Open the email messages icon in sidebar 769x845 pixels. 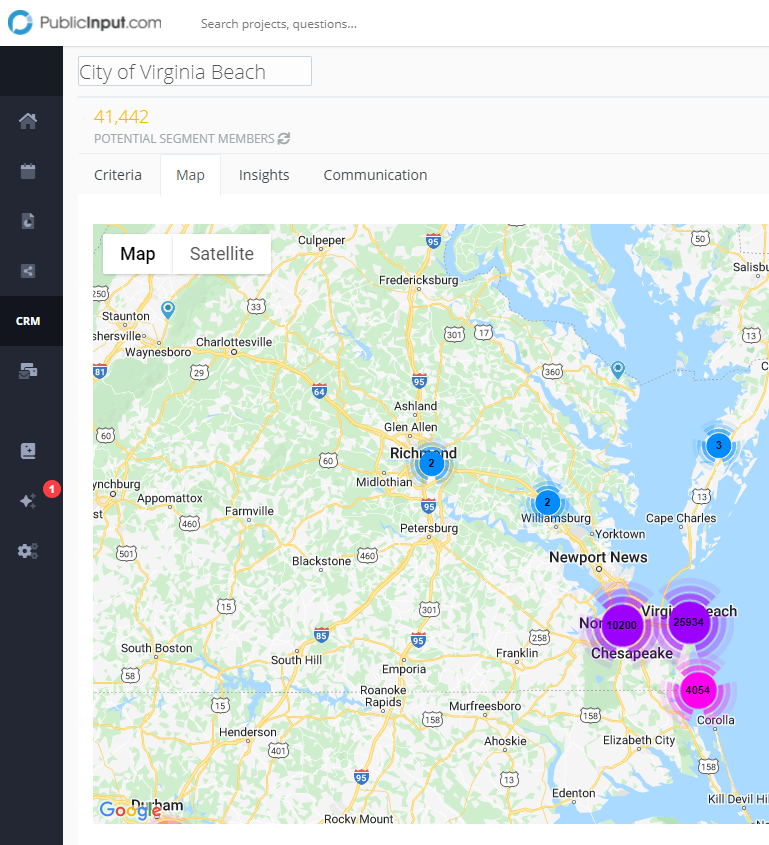(28, 371)
